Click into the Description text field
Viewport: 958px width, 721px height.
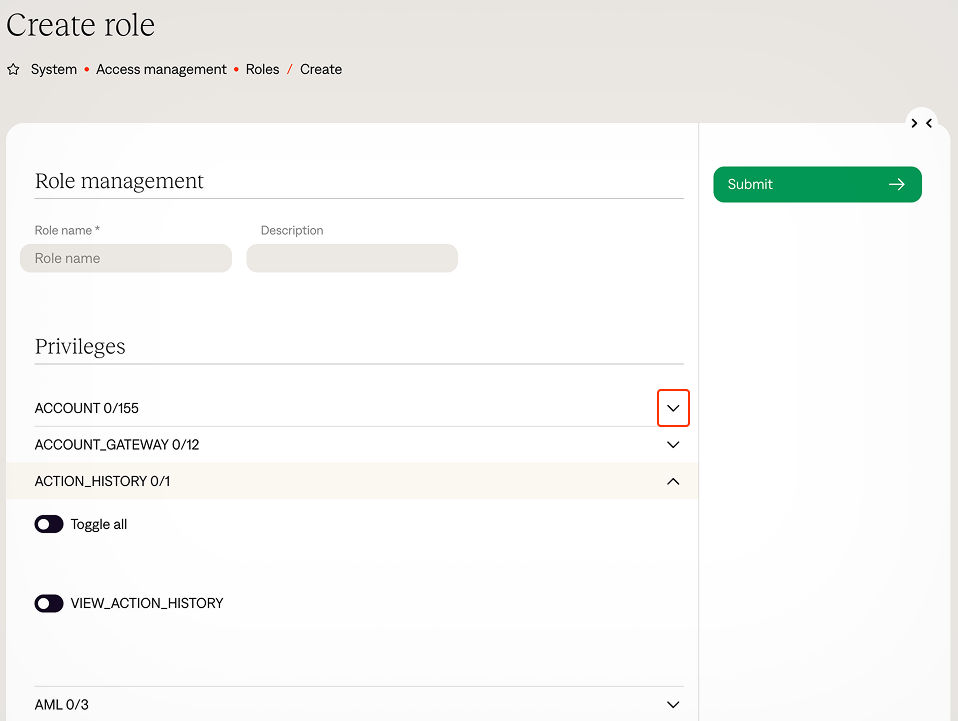[x=352, y=258]
